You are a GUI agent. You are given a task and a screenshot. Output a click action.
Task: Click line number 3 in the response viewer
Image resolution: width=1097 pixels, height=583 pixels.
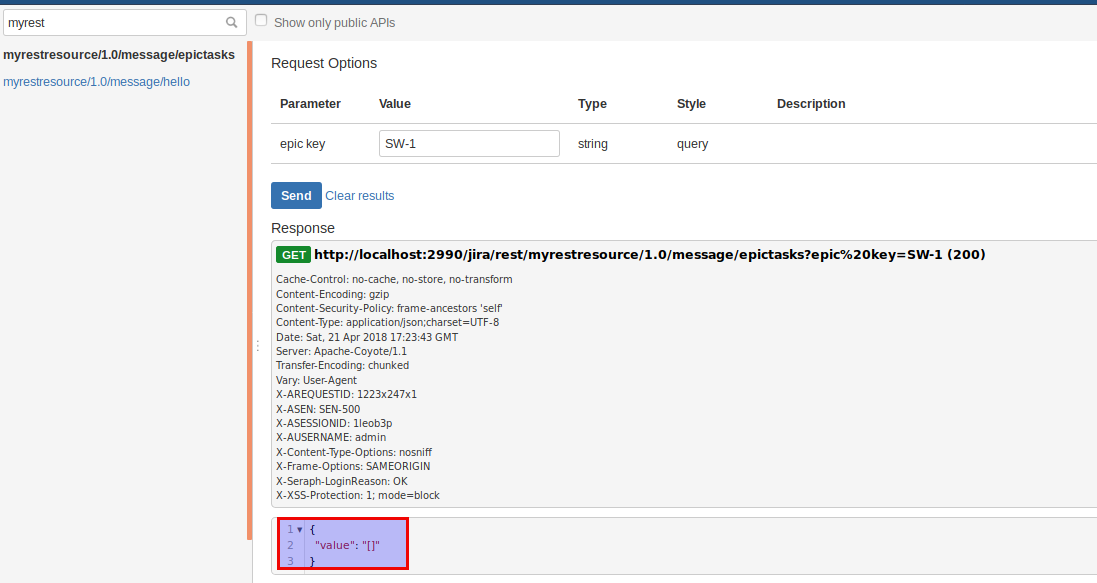[x=290, y=561]
